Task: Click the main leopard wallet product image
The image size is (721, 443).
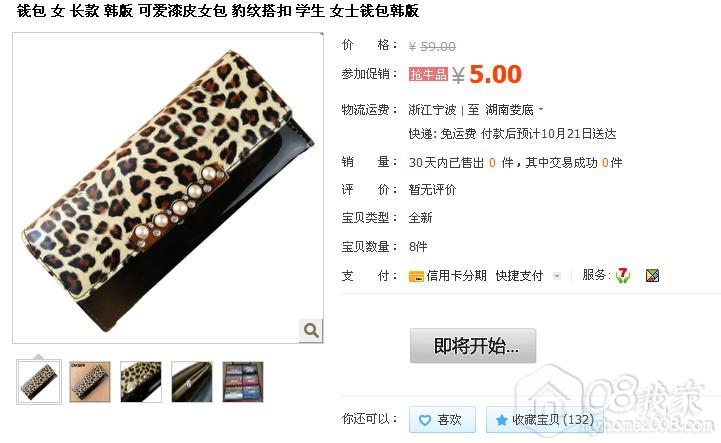Action: click(x=168, y=188)
